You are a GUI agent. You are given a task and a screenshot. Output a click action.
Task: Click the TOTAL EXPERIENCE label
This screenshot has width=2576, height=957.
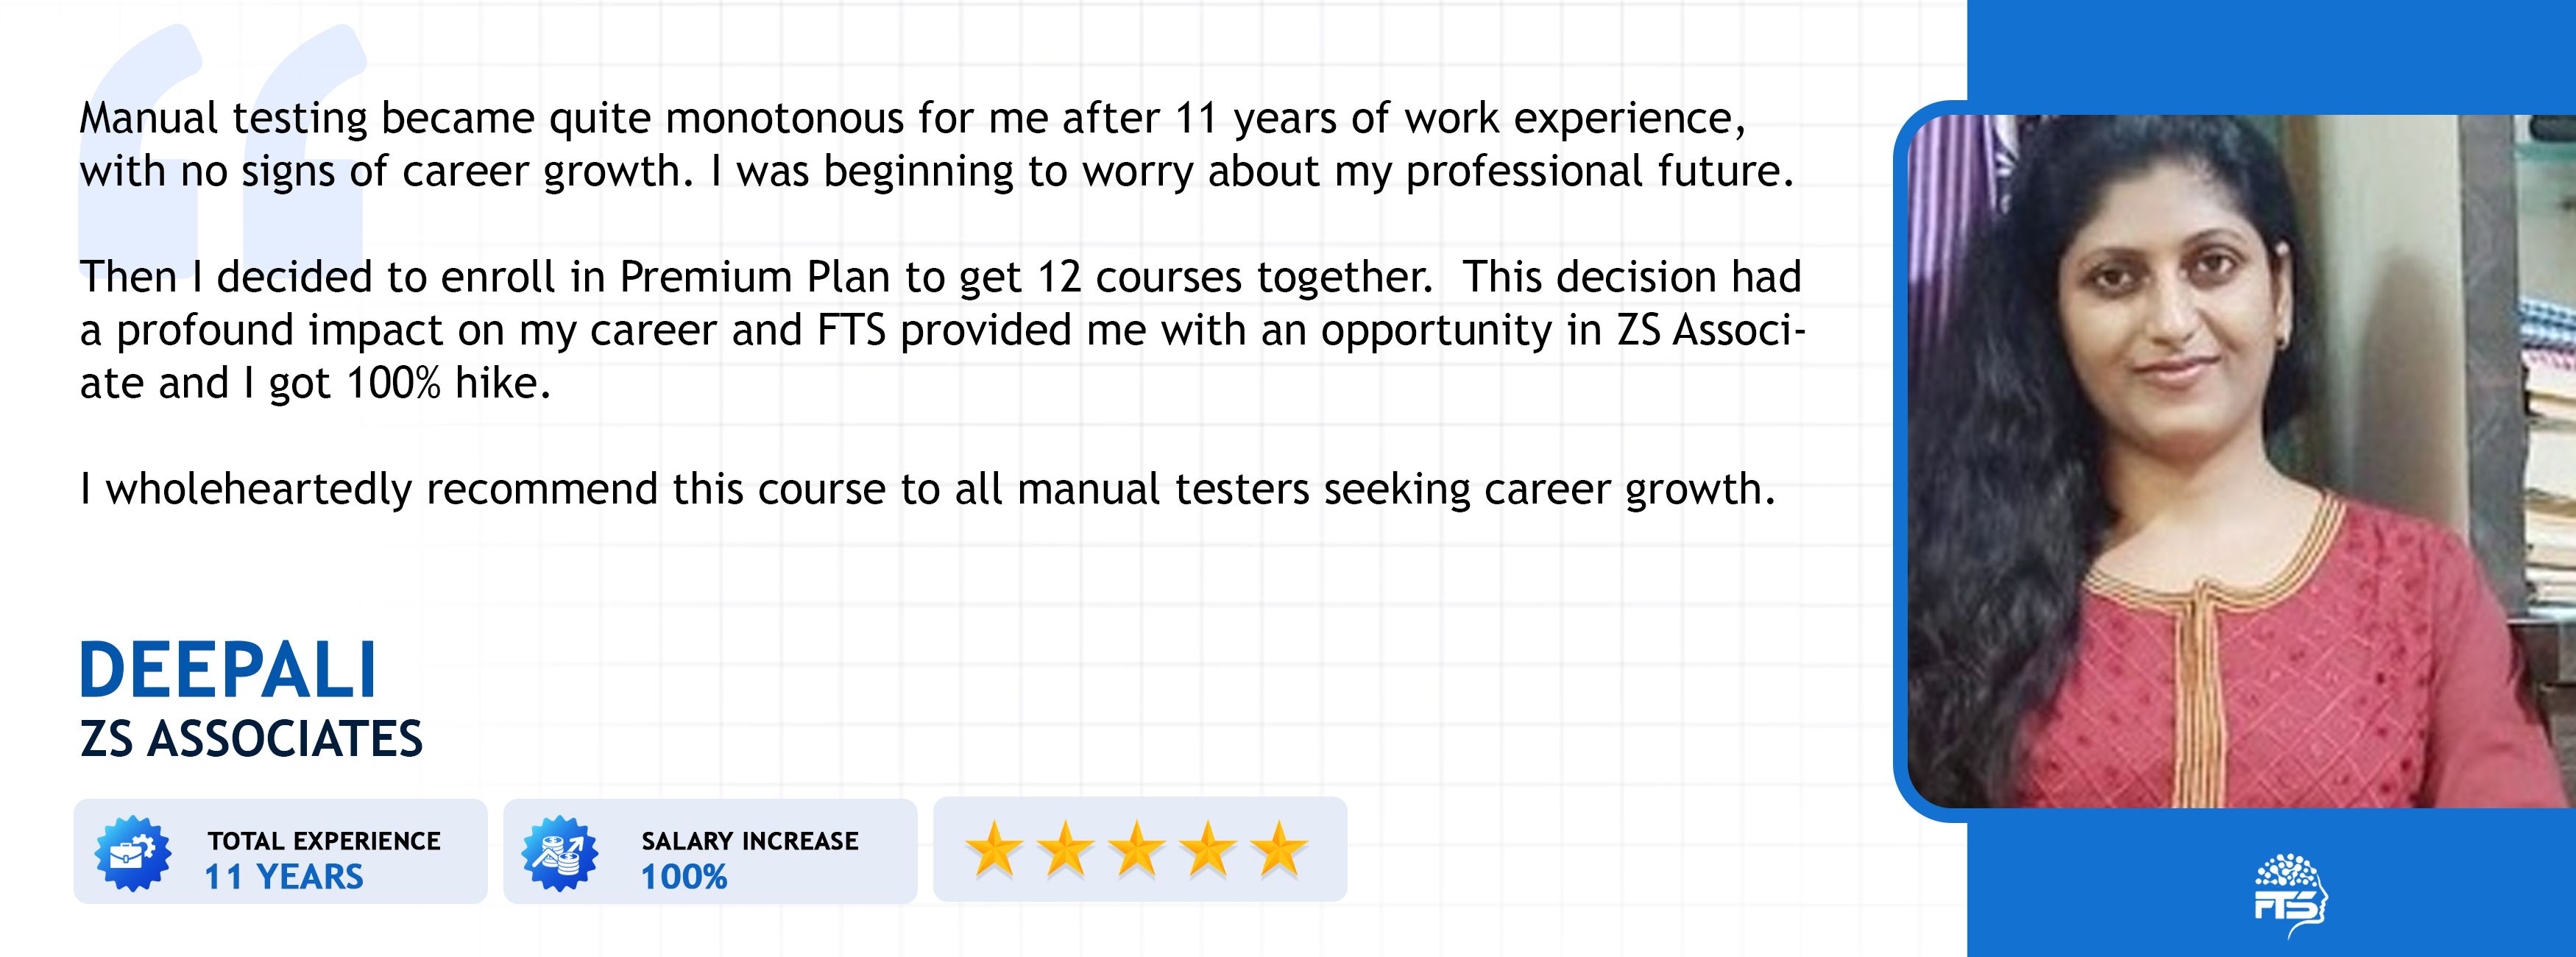coord(324,841)
